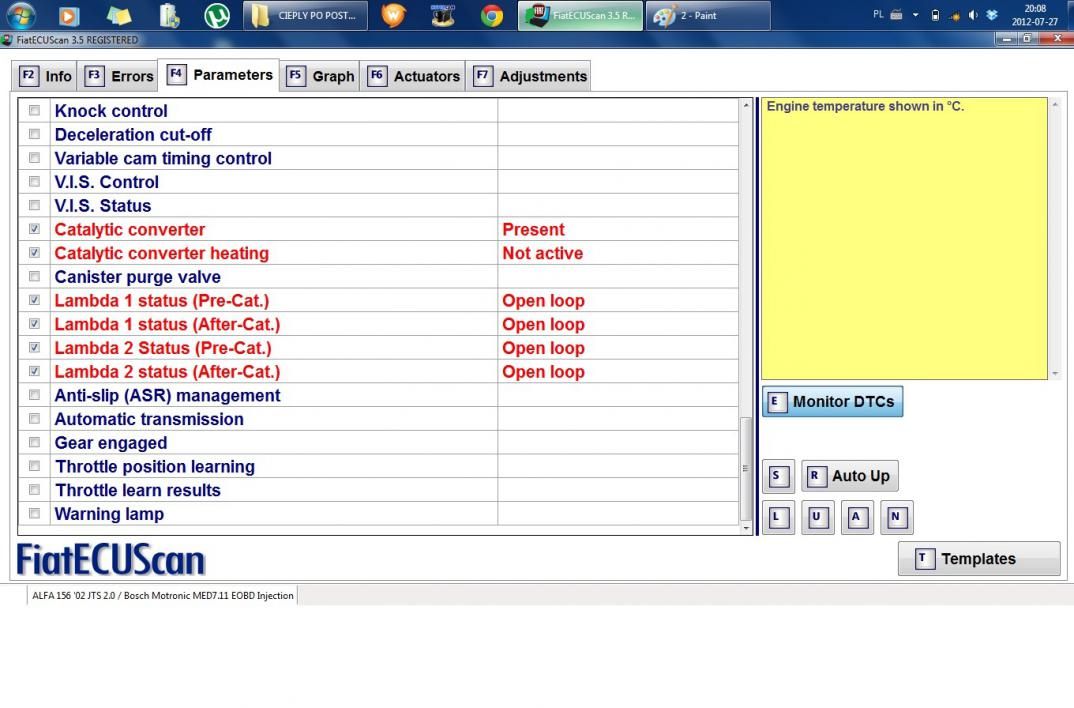
Task: Click the PL language indicator
Action: (878, 14)
